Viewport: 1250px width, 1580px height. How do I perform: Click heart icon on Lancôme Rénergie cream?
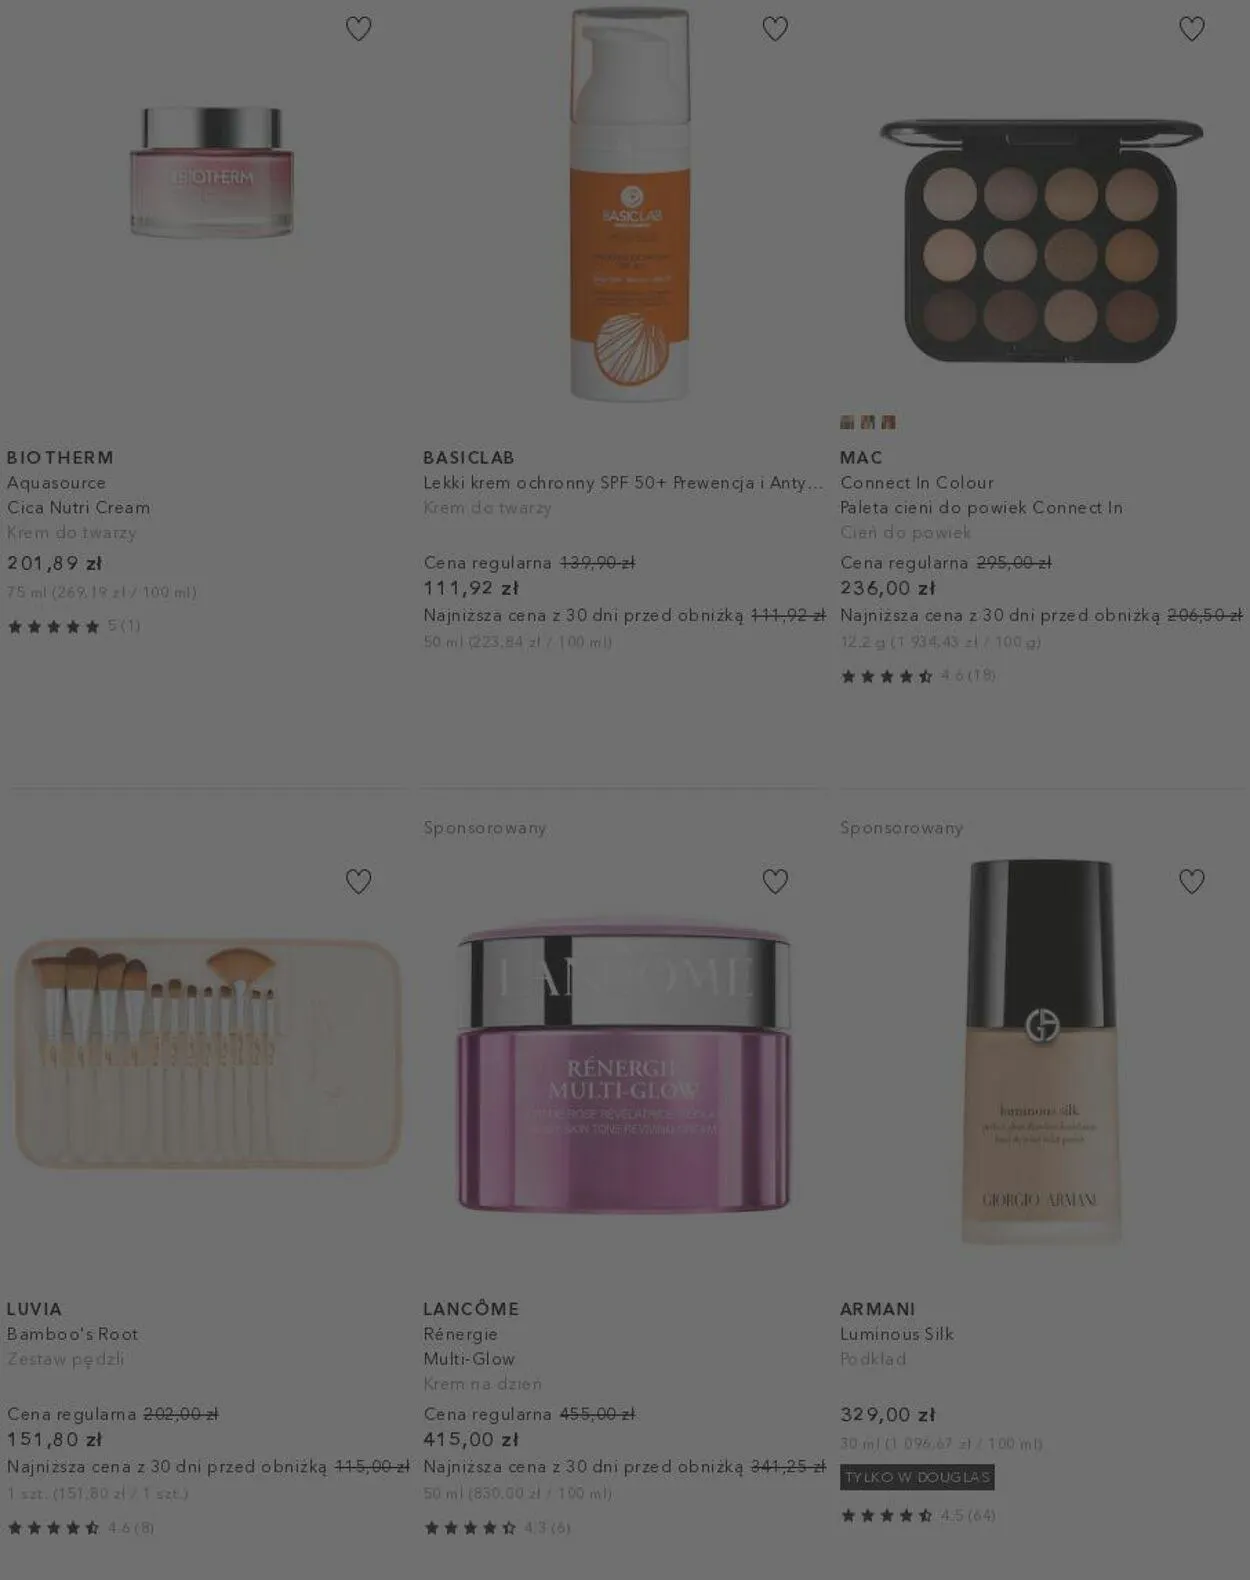[775, 881]
